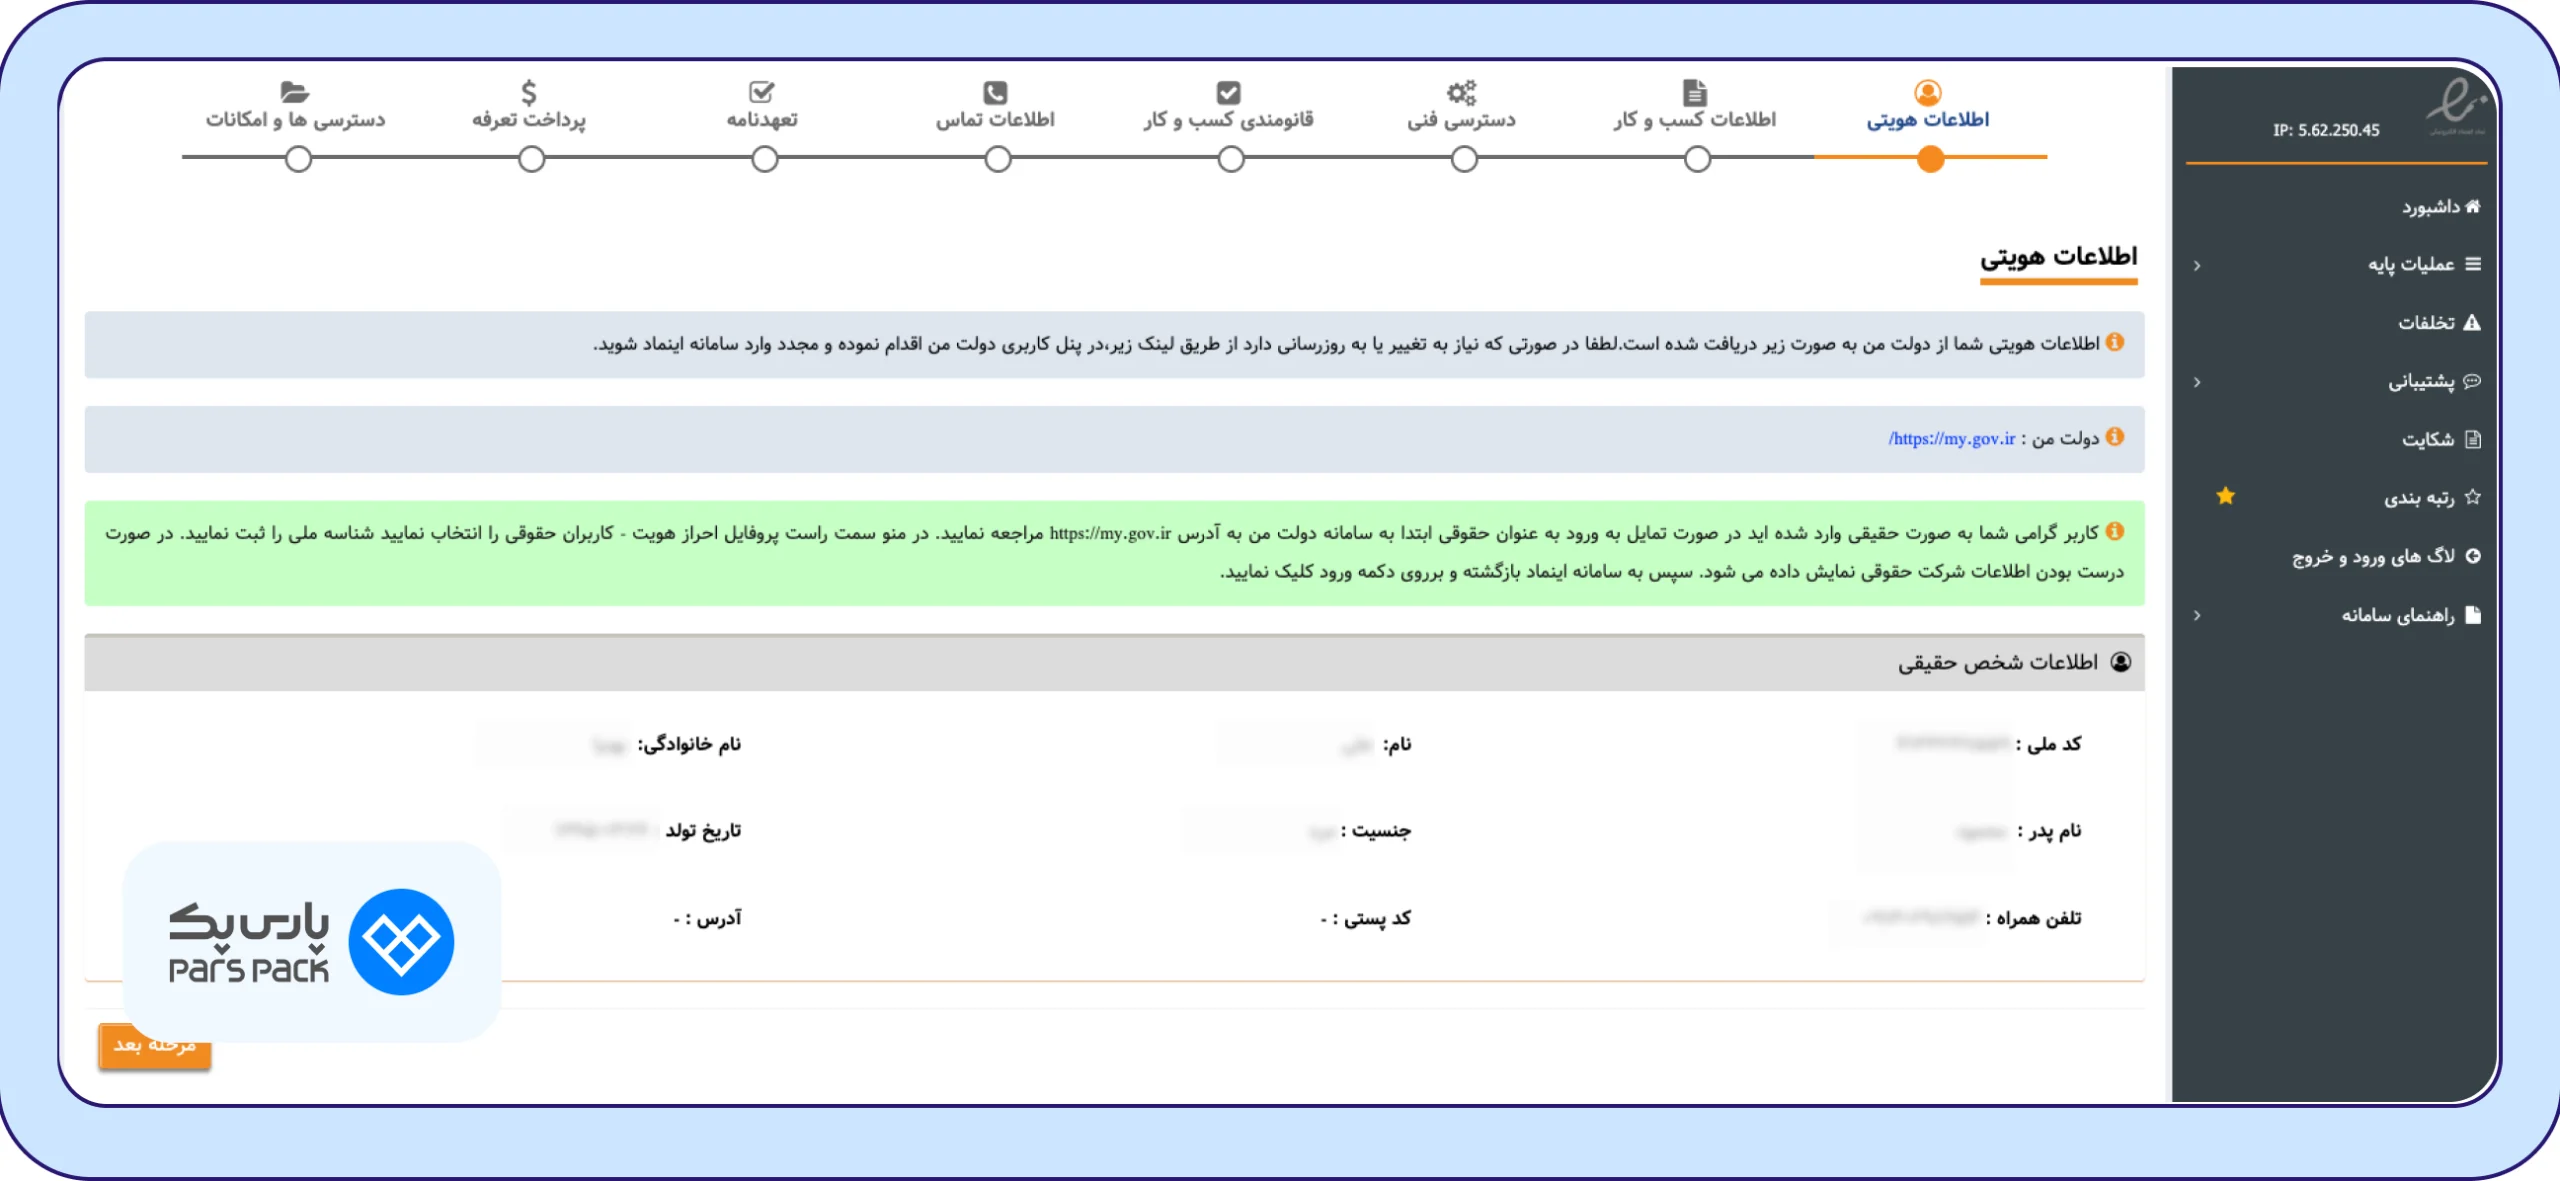
Task: Open لاگ های ورود و خروج menu item
Action: [x=2374, y=556]
